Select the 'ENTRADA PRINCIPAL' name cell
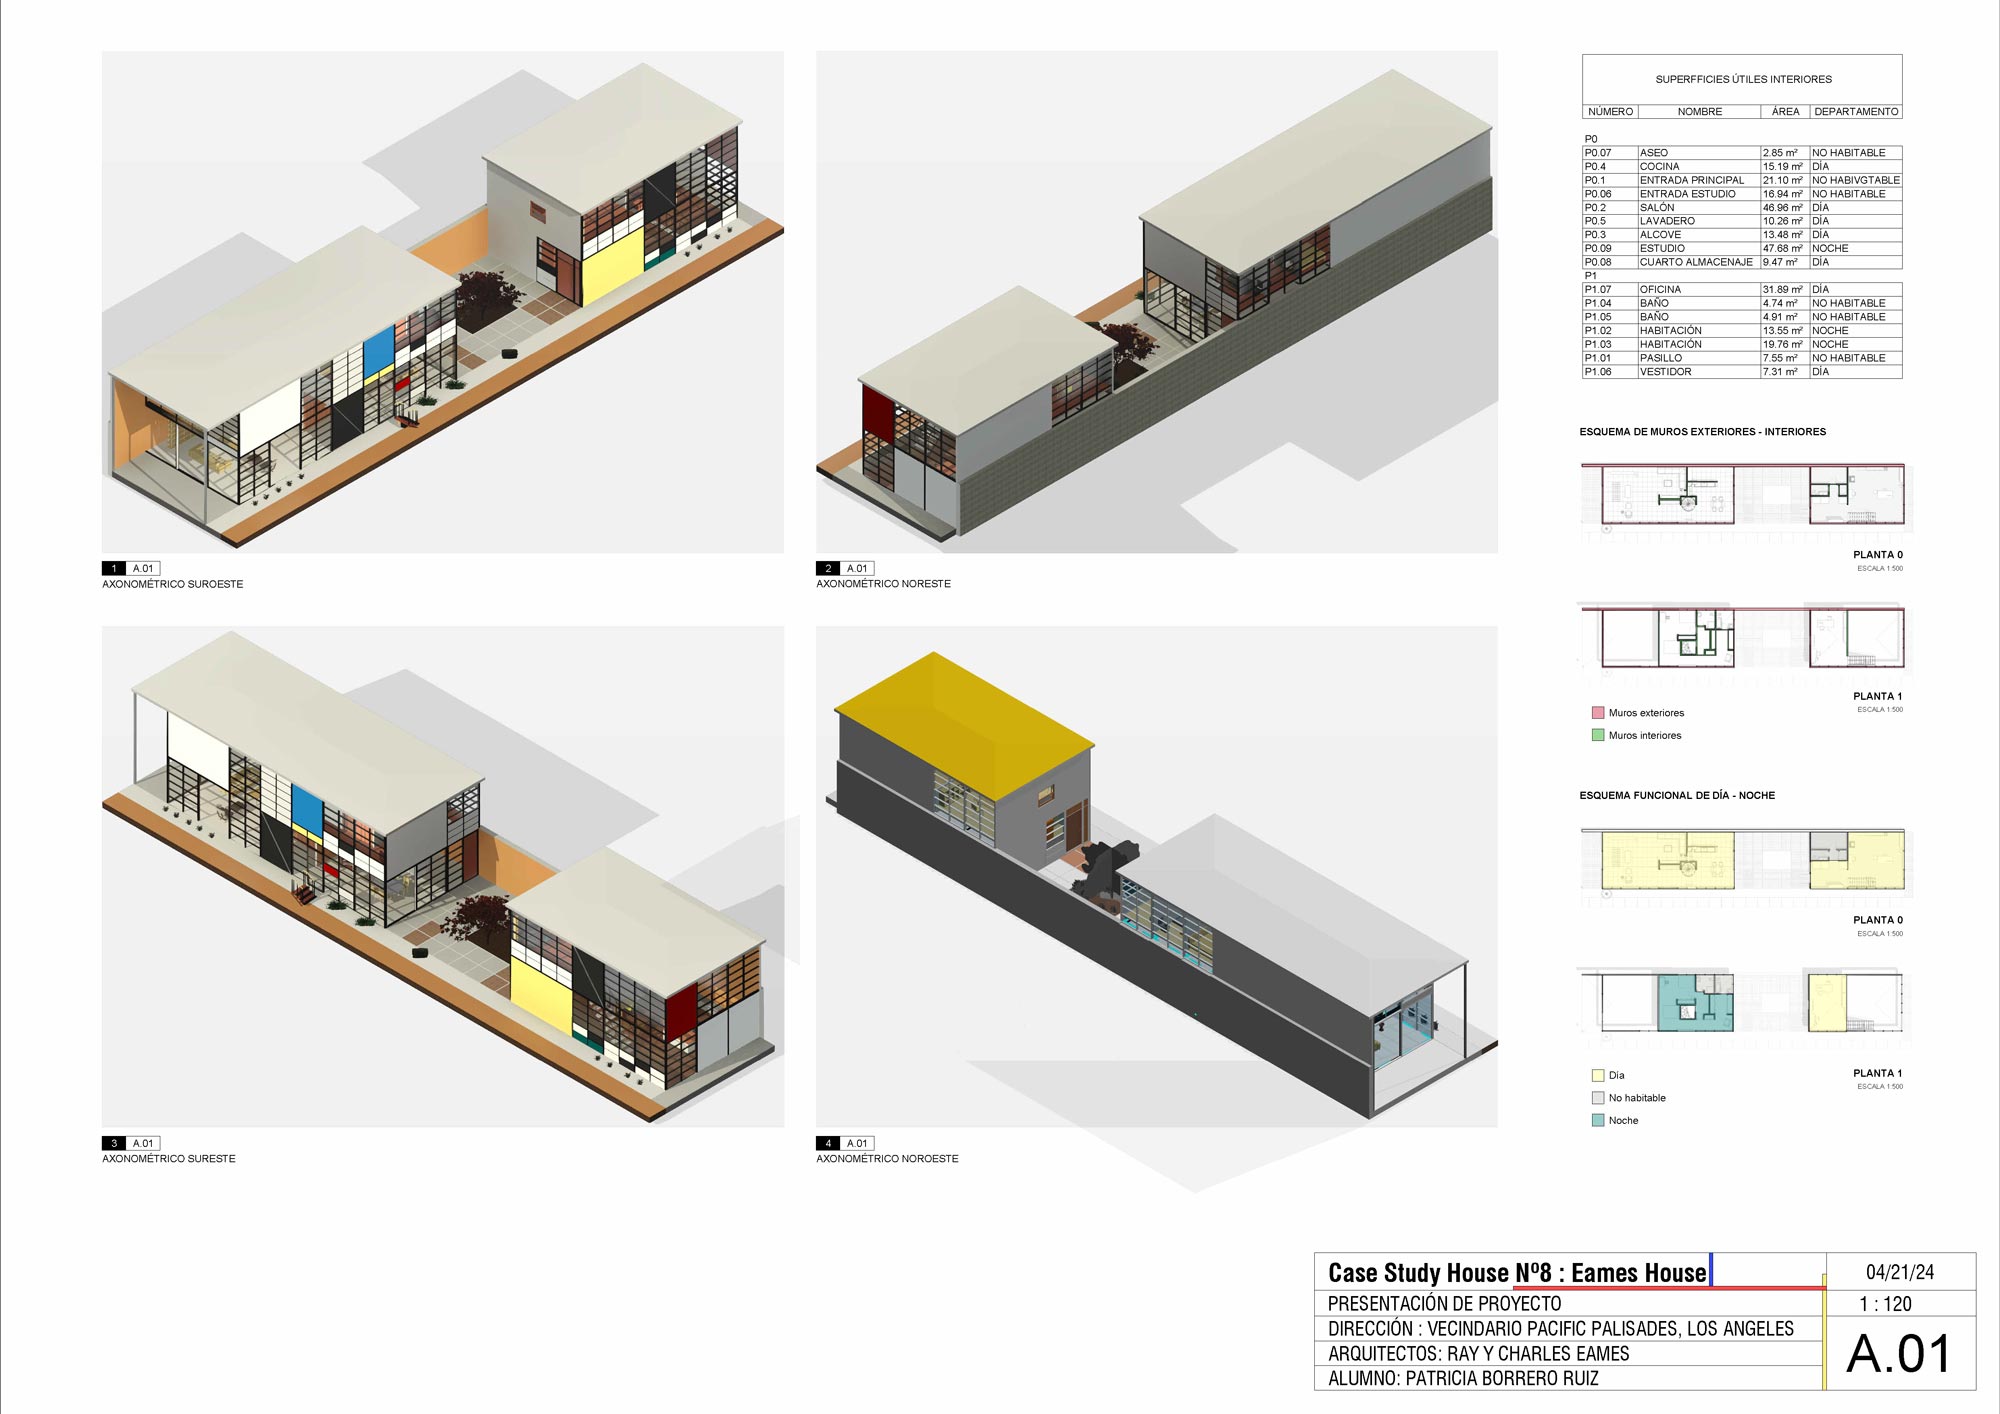 tap(1699, 180)
